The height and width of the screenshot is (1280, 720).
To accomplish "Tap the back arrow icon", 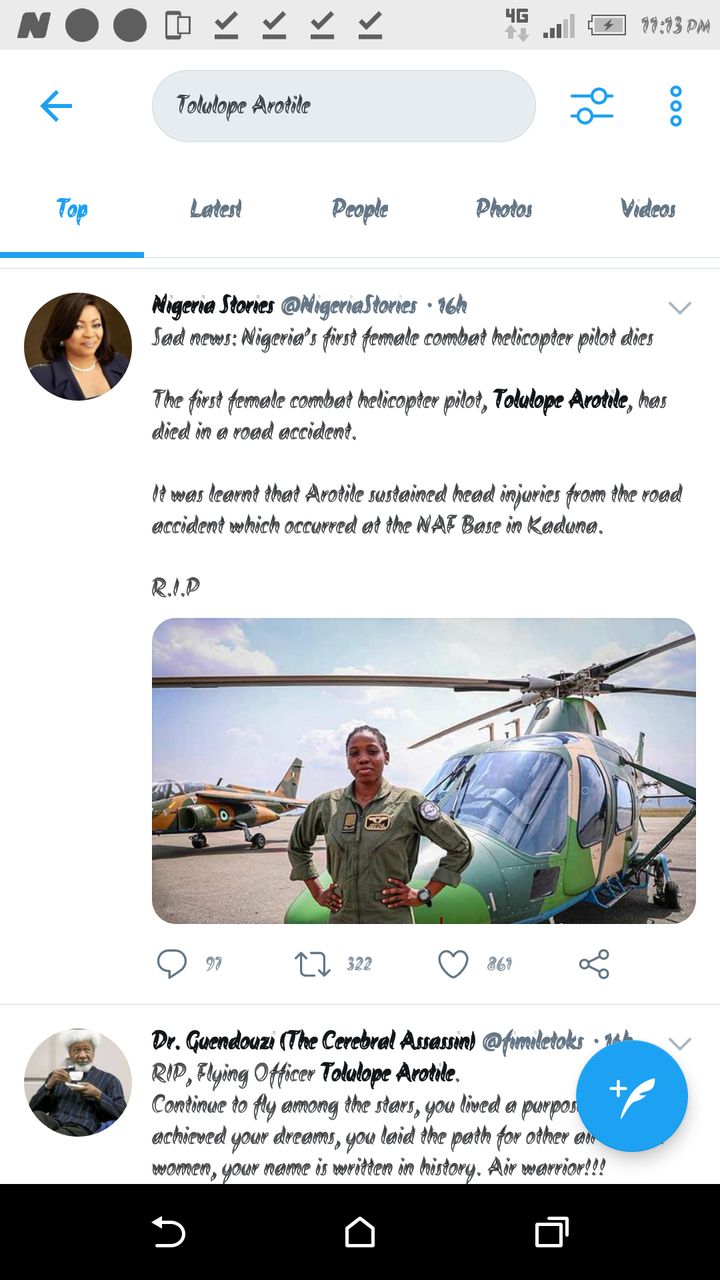I will [56, 106].
